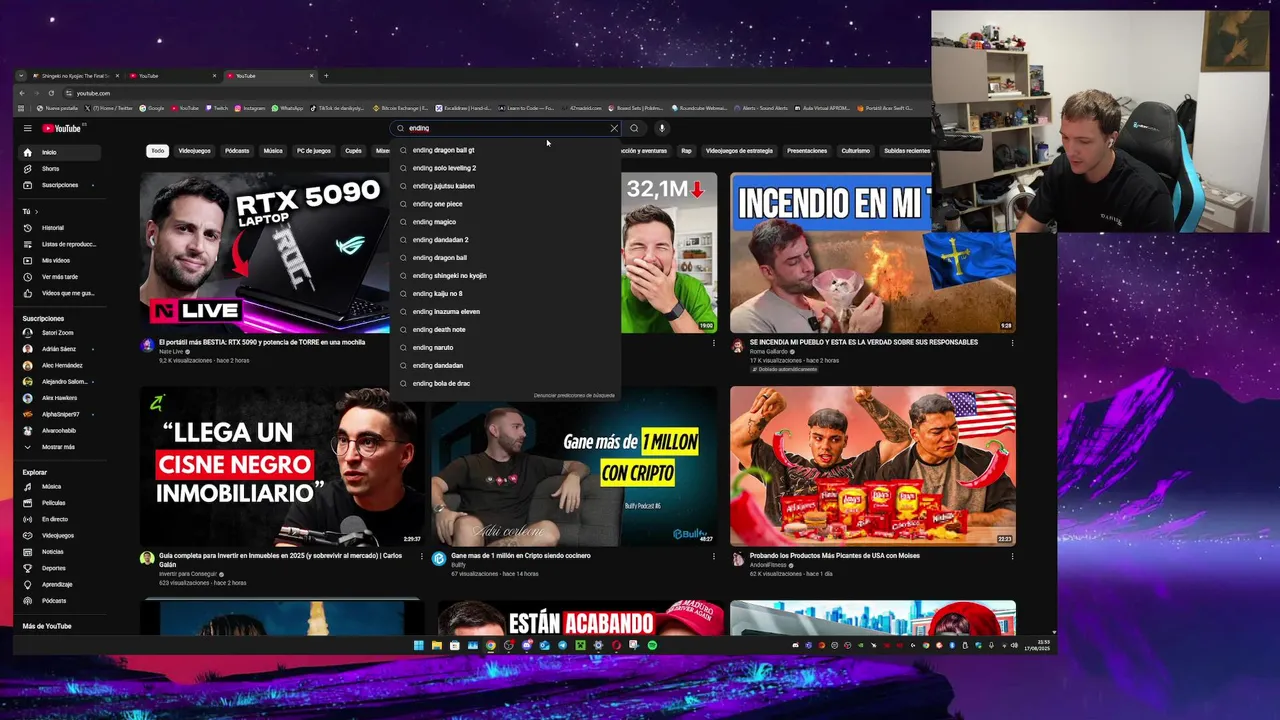Open the RTX 5090 laptop video thumbnail

coord(265,253)
